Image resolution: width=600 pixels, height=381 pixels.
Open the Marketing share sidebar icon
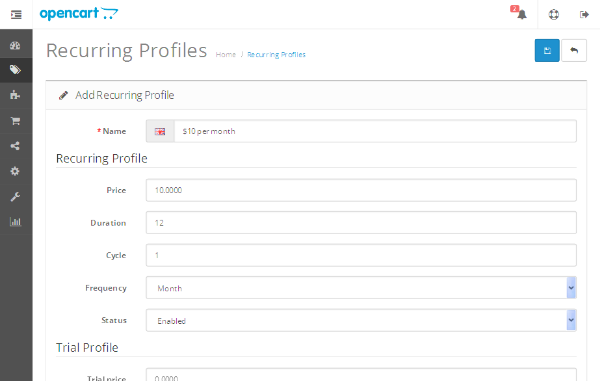click(x=15, y=146)
